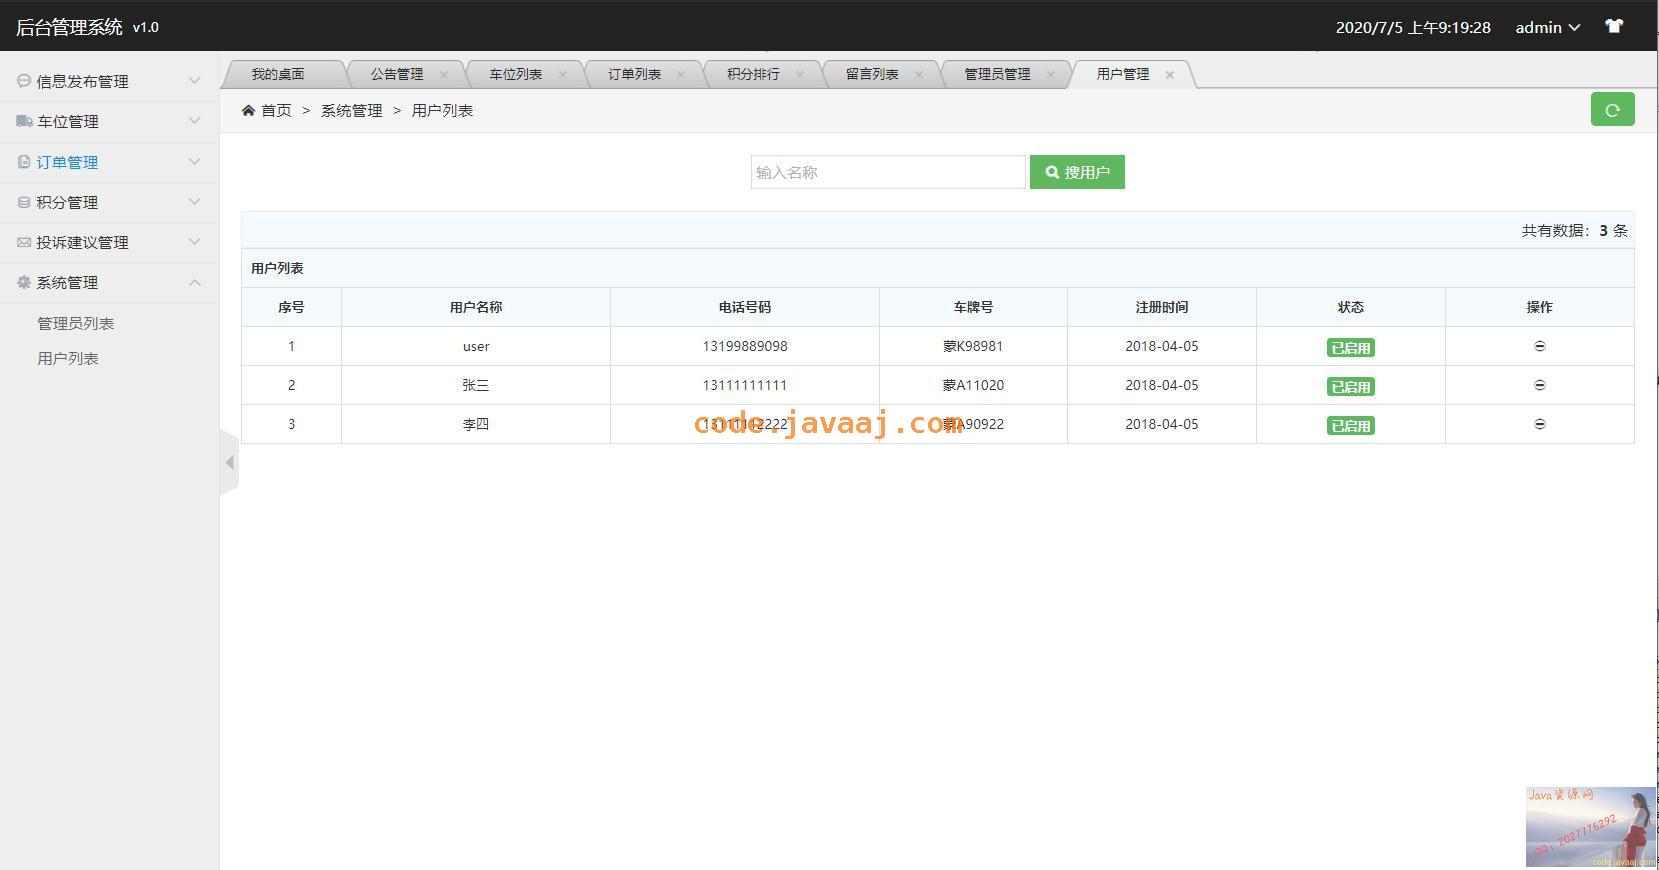The width and height of the screenshot is (1659, 870).
Task: Click 系统管理 breadcrumb link
Action: click(x=351, y=111)
